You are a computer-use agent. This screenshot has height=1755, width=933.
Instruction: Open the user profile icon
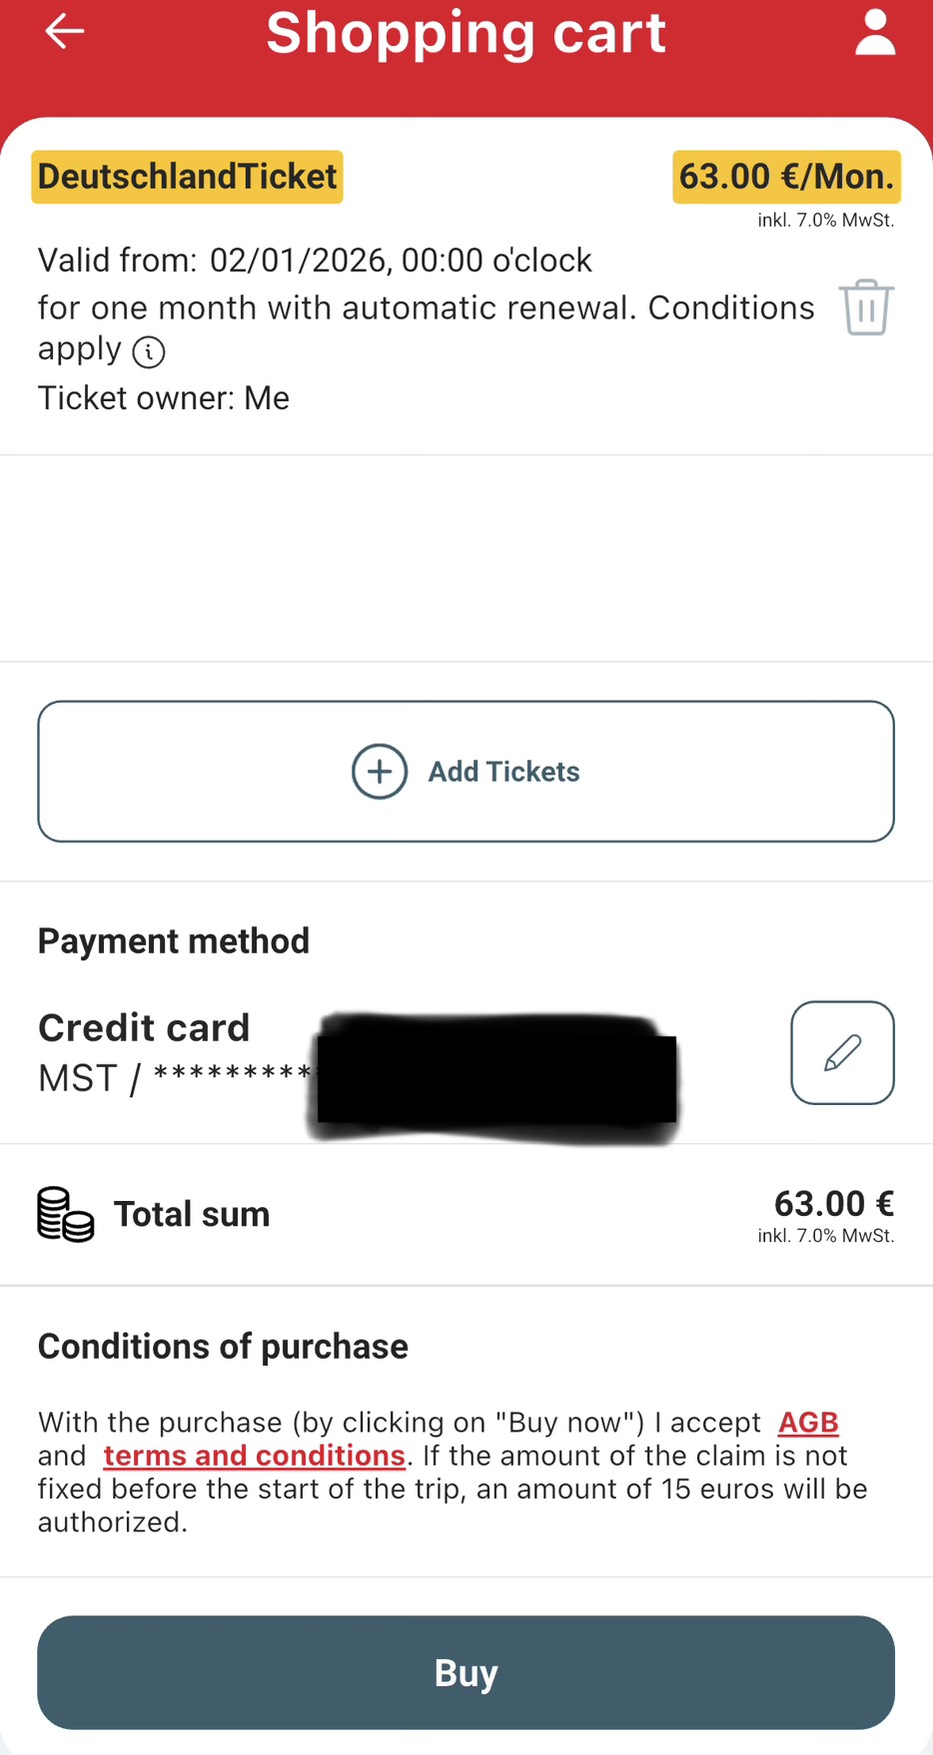[875, 33]
